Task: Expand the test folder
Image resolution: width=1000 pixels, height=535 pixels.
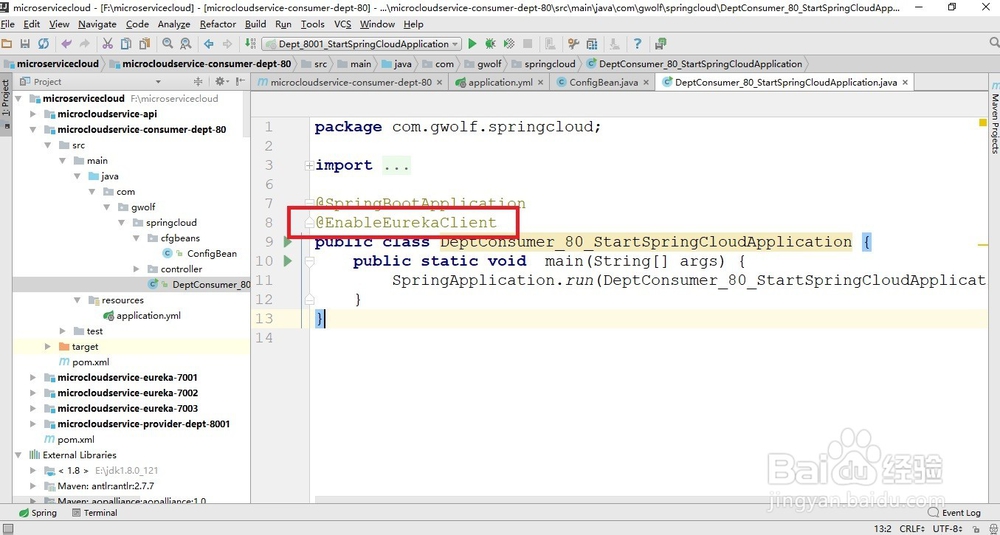Action: click(x=62, y=331)
